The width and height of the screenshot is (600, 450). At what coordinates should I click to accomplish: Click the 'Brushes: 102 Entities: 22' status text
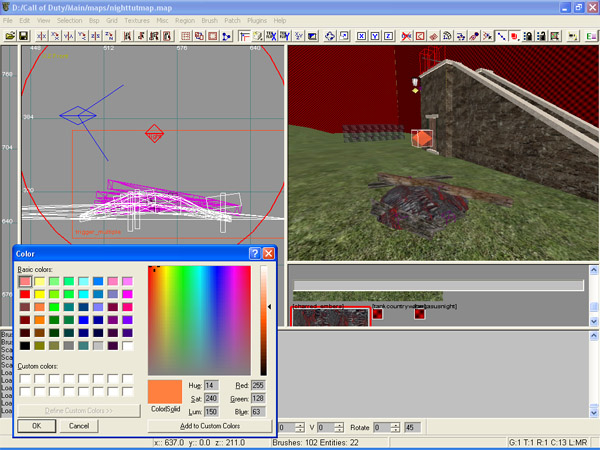pos(315,443)
